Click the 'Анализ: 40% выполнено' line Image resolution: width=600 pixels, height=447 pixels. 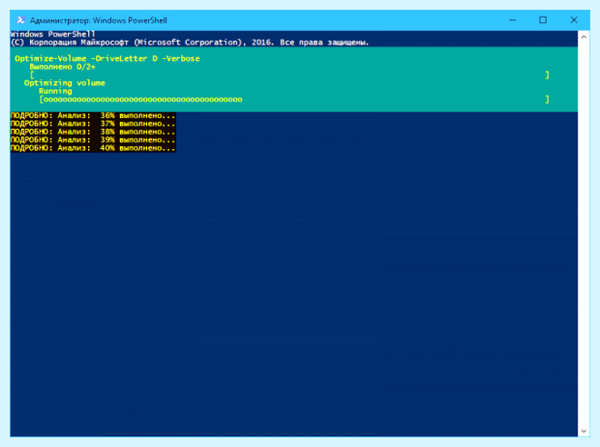click(x=93, y=148)
